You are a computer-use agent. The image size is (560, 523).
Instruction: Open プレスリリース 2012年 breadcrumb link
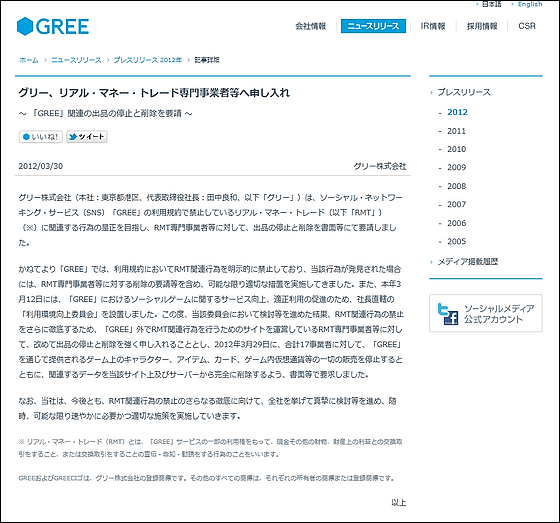click(148, 60)
